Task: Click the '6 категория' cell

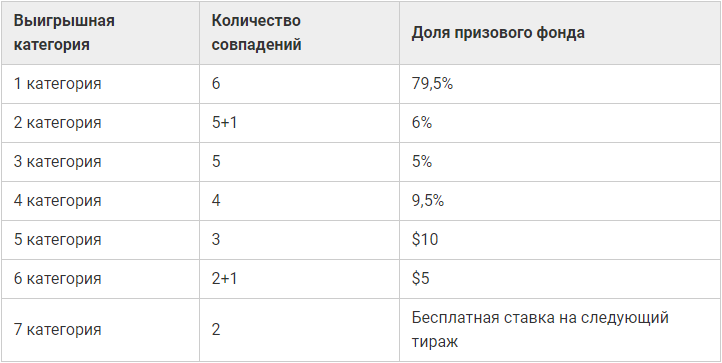Action: 100,279
